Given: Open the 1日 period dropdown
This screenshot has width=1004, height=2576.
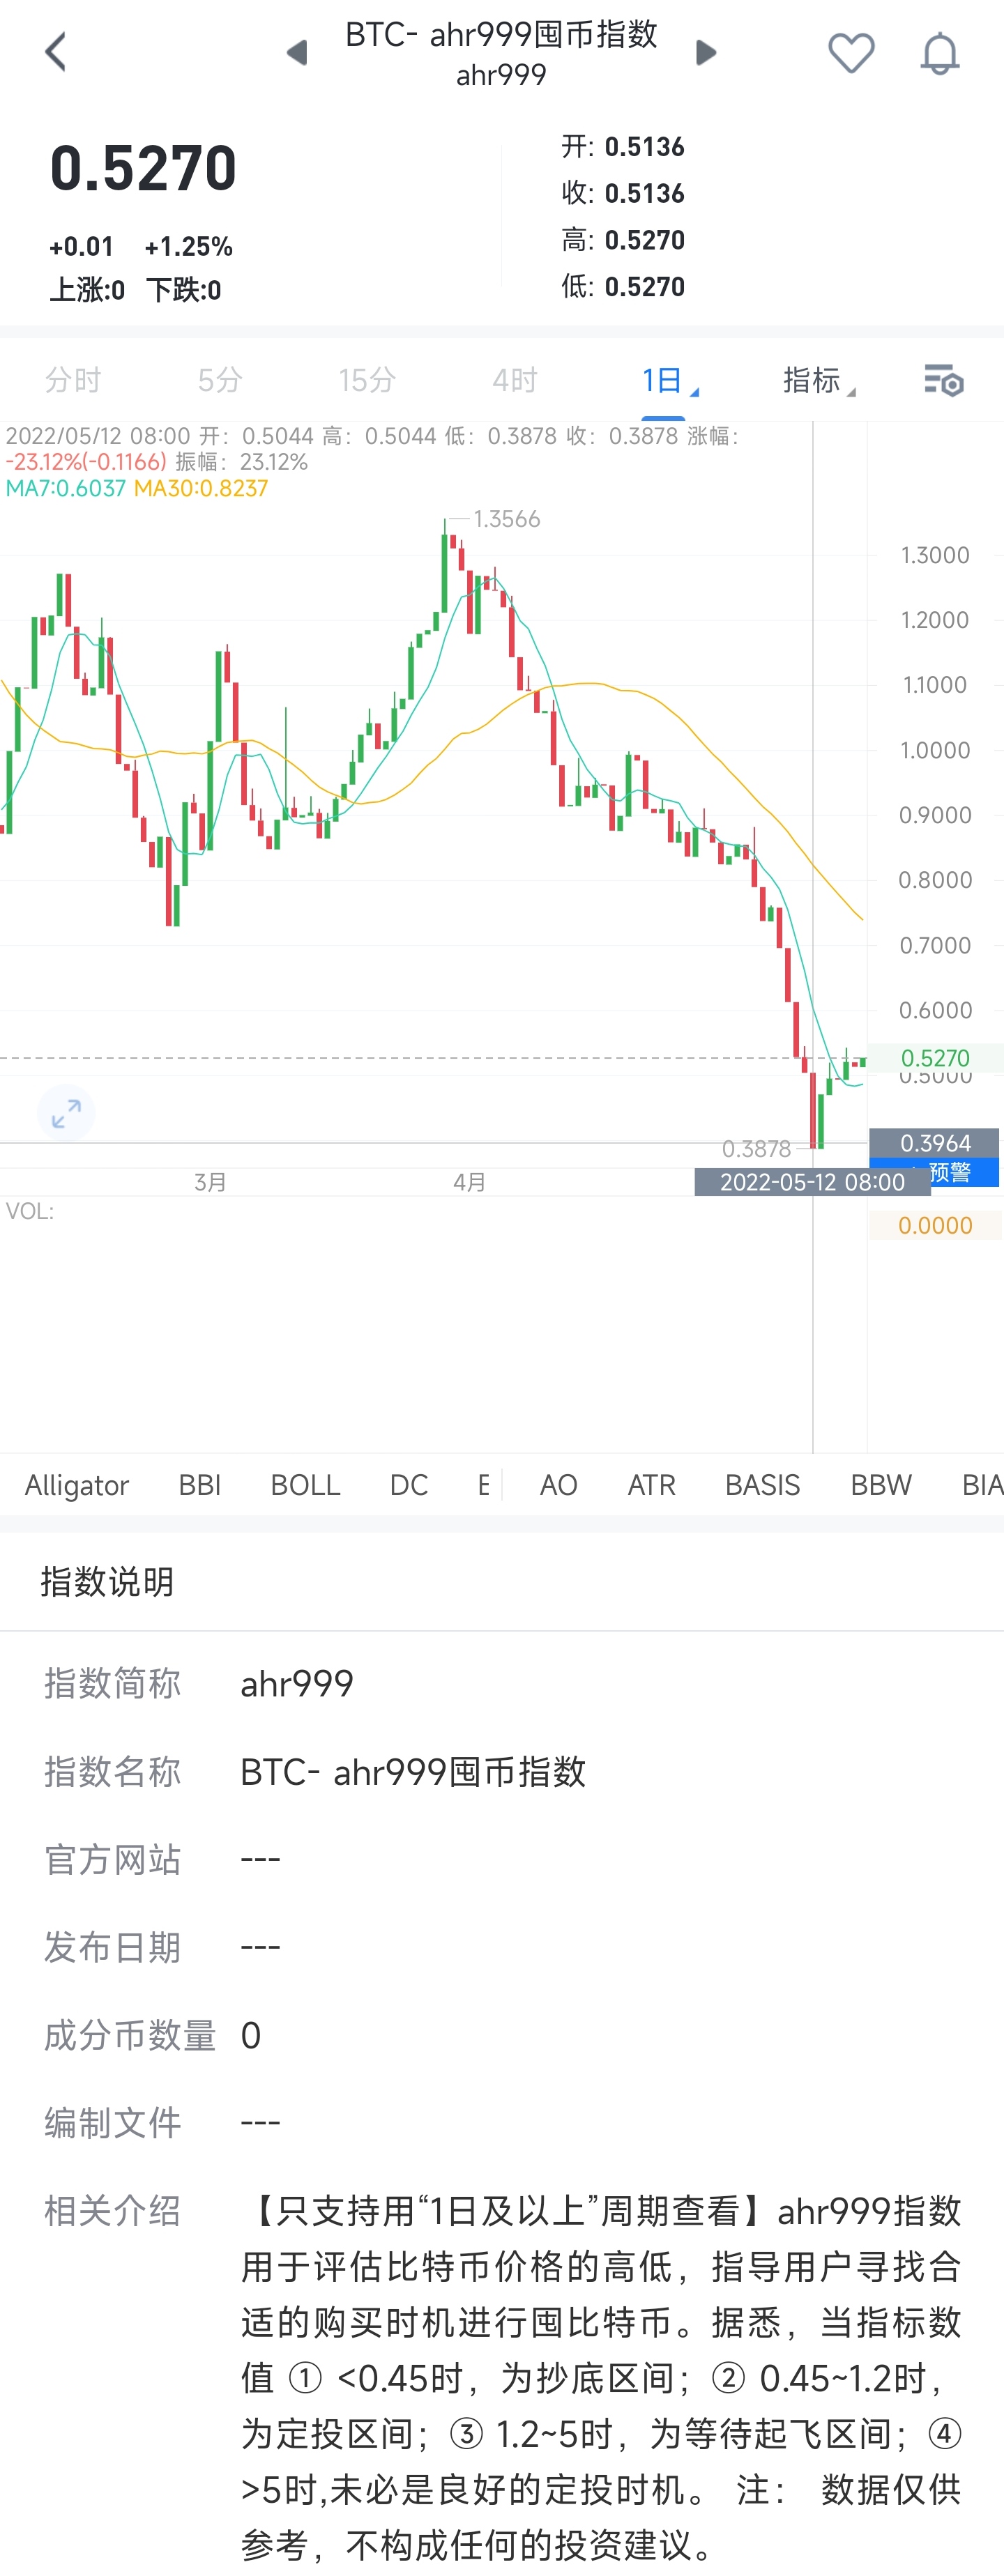Looking at the screenshot, I should [668, 380].
